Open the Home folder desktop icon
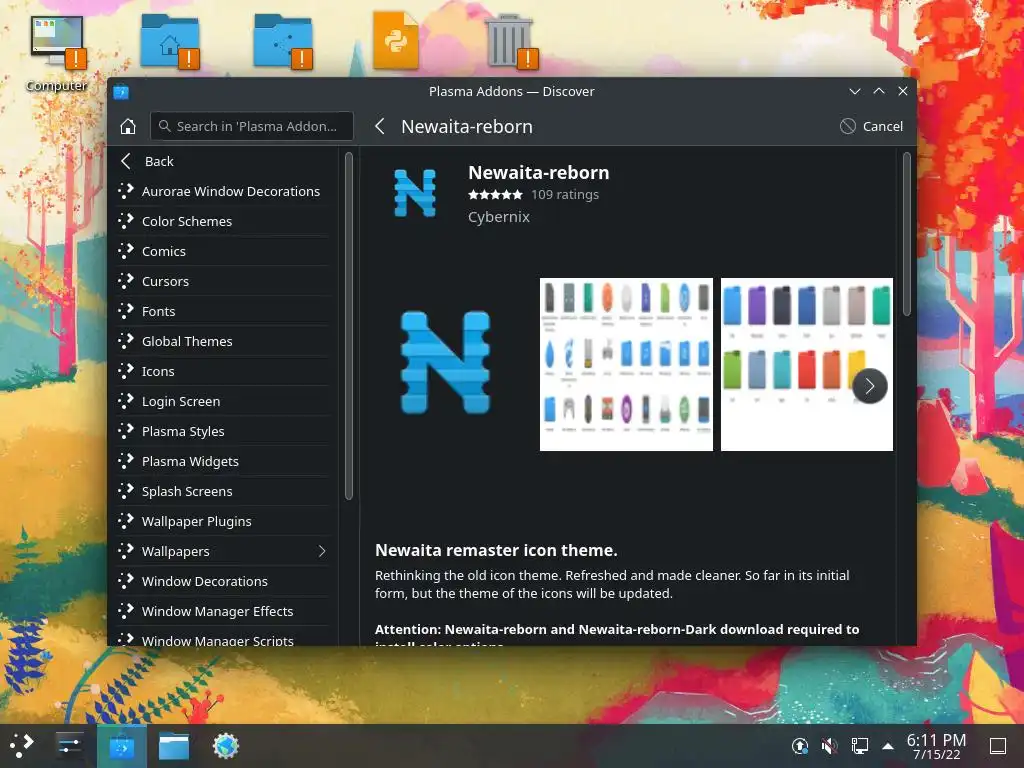The width and height of the screenshot is (1024, 768). pyautogui.click(x=170, y=41)
